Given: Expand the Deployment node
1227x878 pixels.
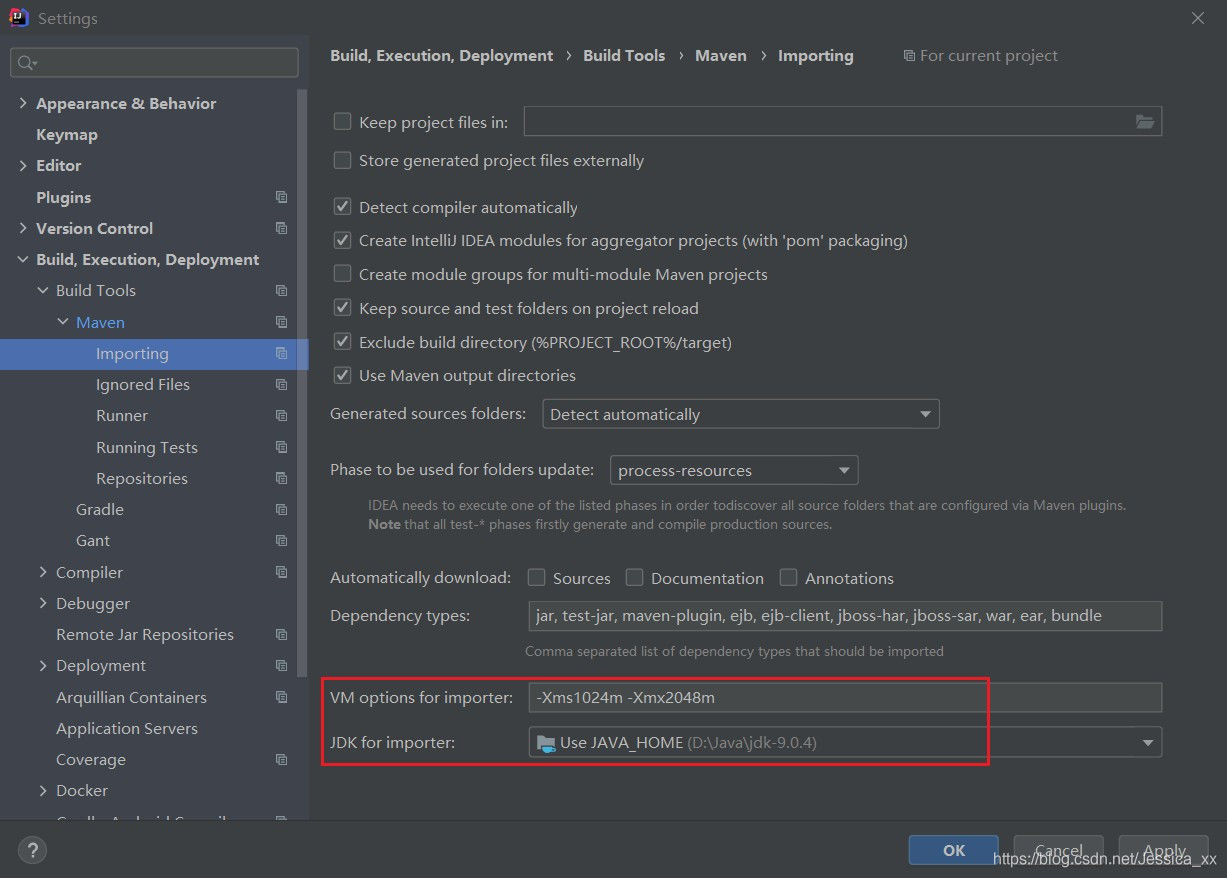Looking at the screenshot, I should click(43, 665).
